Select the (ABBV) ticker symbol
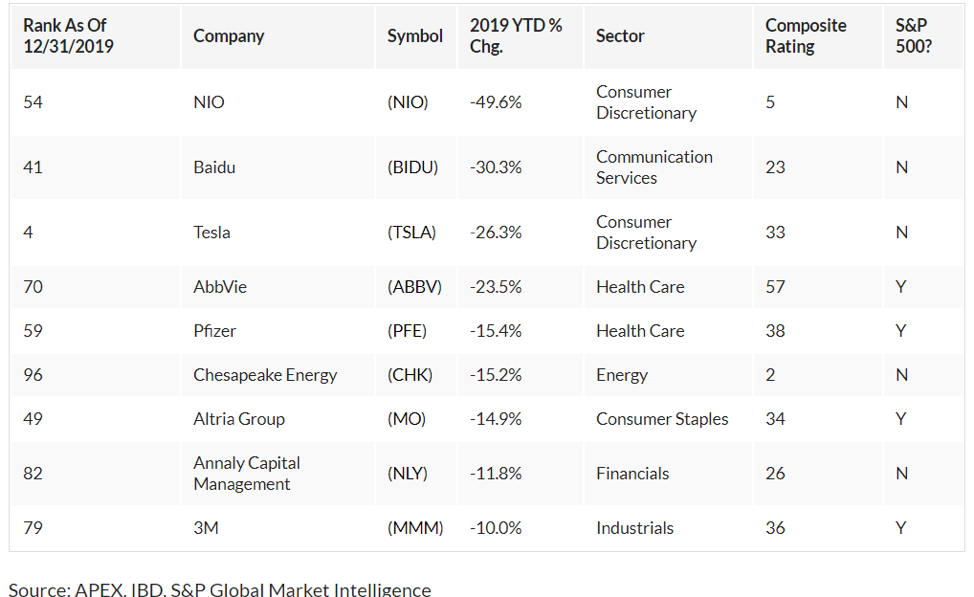This screenshot has width=974, height=597. click(x=414, y=287)
